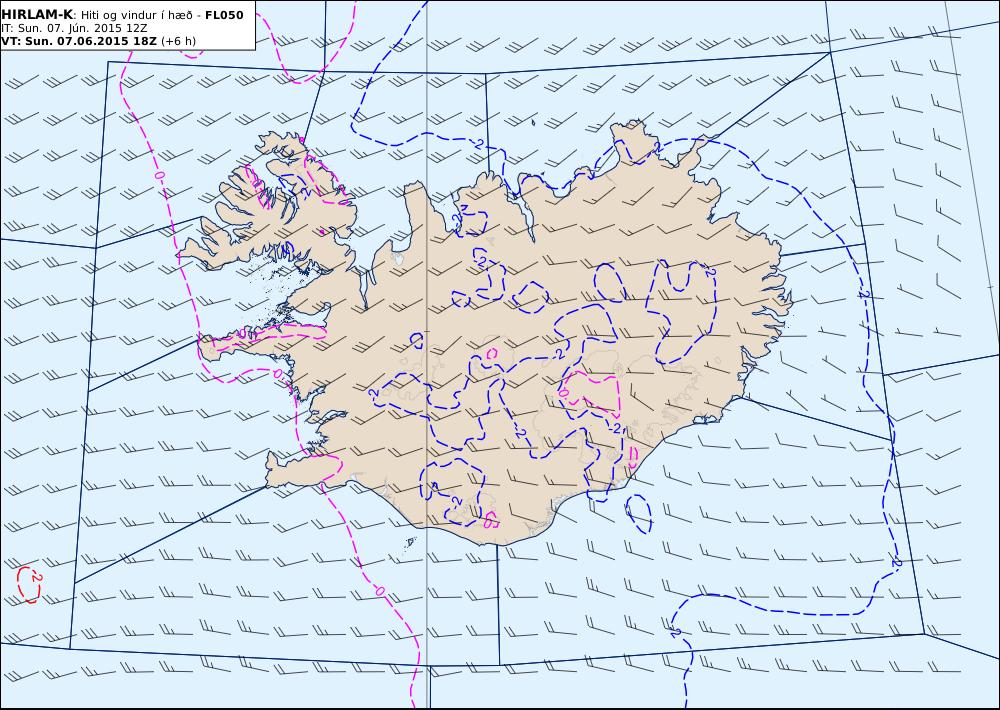Select the text "Hiti og vindur í hæð"
This screenshot has width=1000, height=710.
tap(136, 15)
